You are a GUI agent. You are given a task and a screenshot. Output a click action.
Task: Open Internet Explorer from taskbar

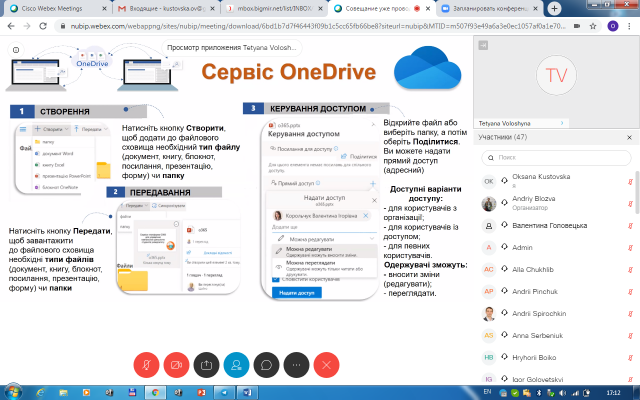40,393
